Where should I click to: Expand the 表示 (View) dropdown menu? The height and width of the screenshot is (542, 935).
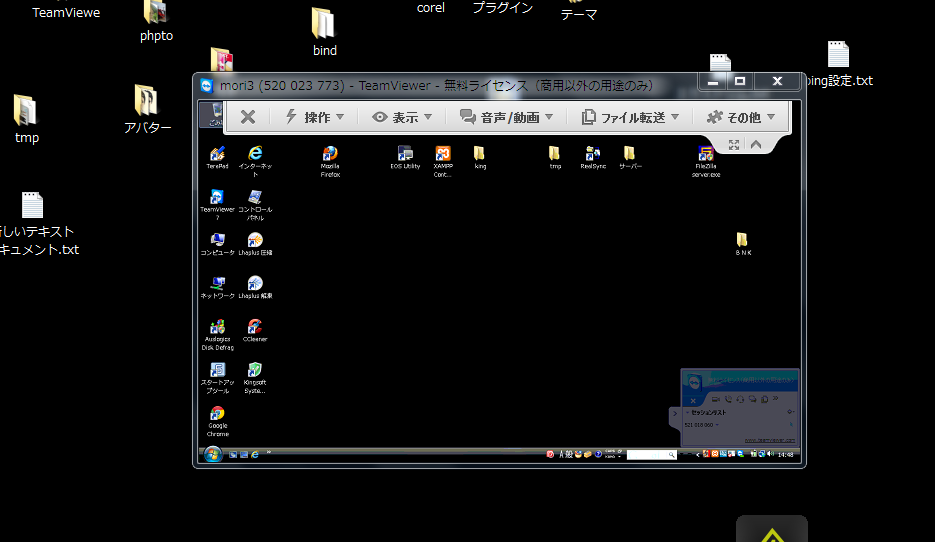(402, 117)
